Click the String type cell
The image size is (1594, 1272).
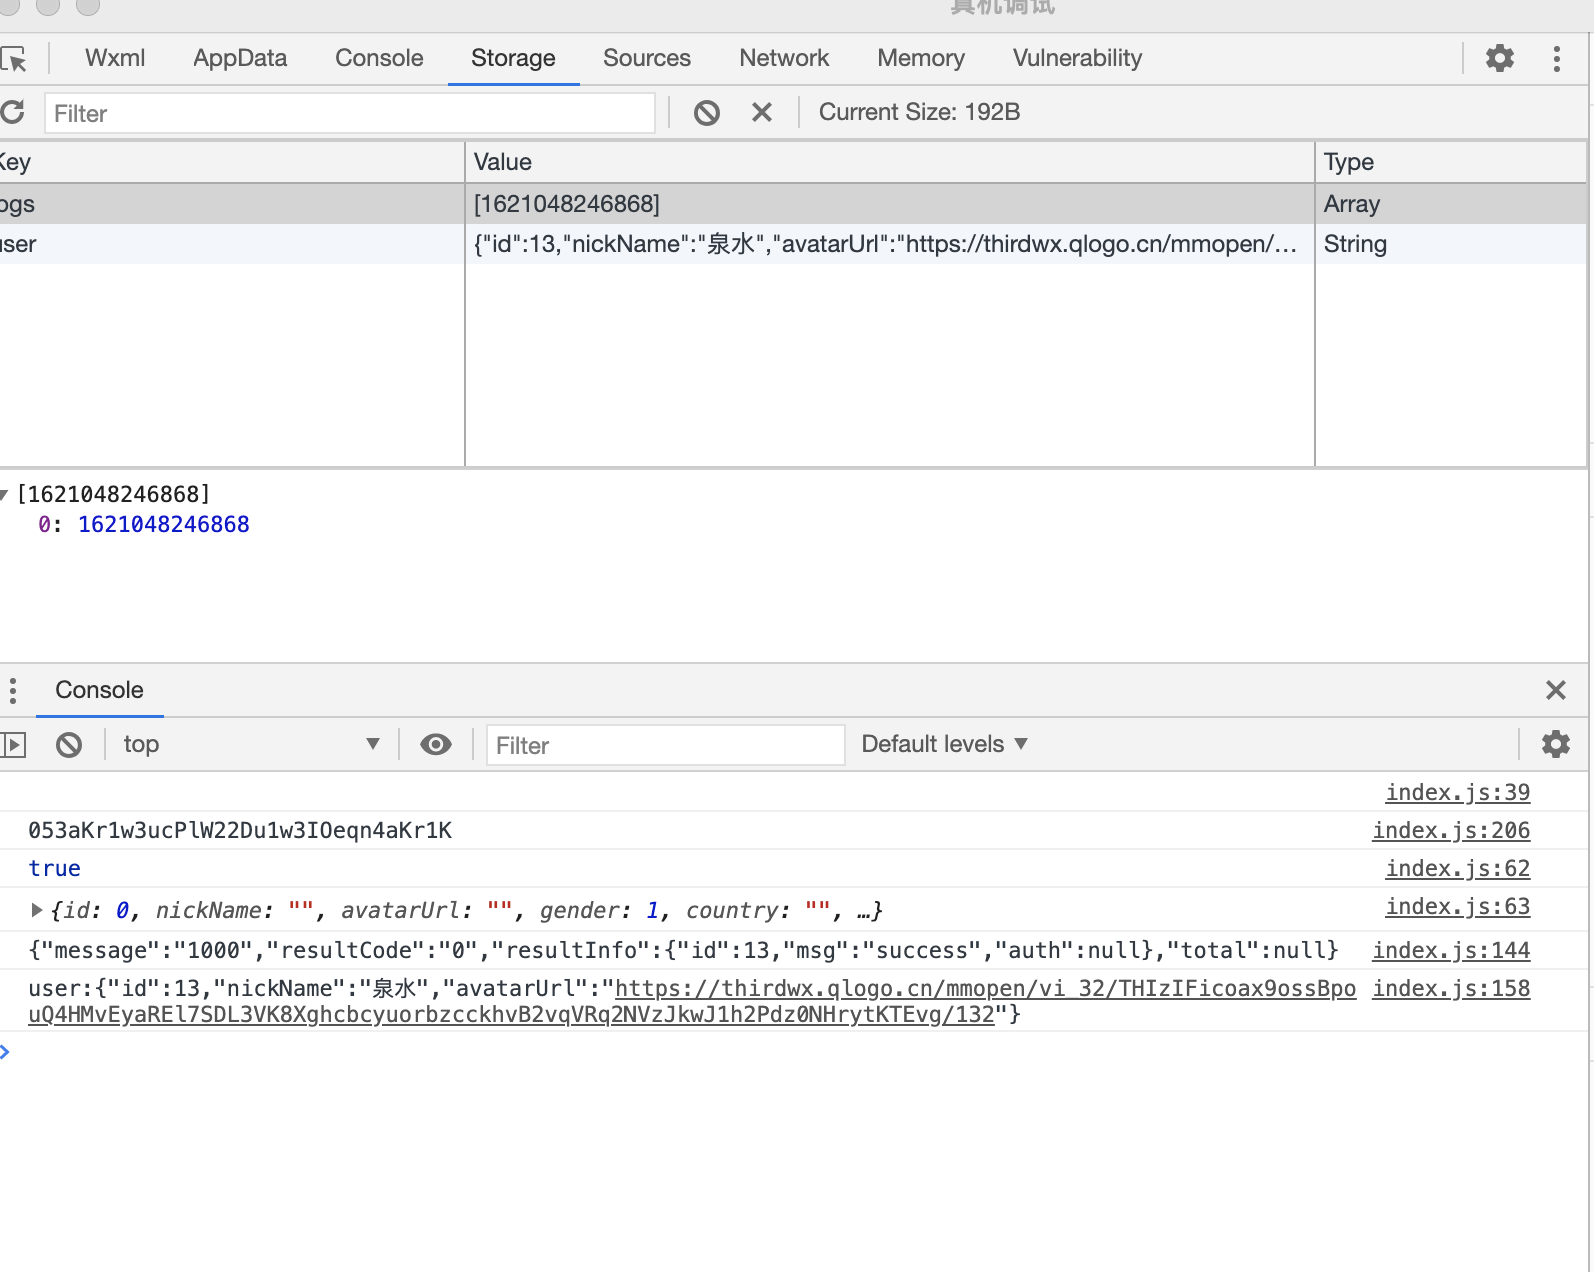1451,244
